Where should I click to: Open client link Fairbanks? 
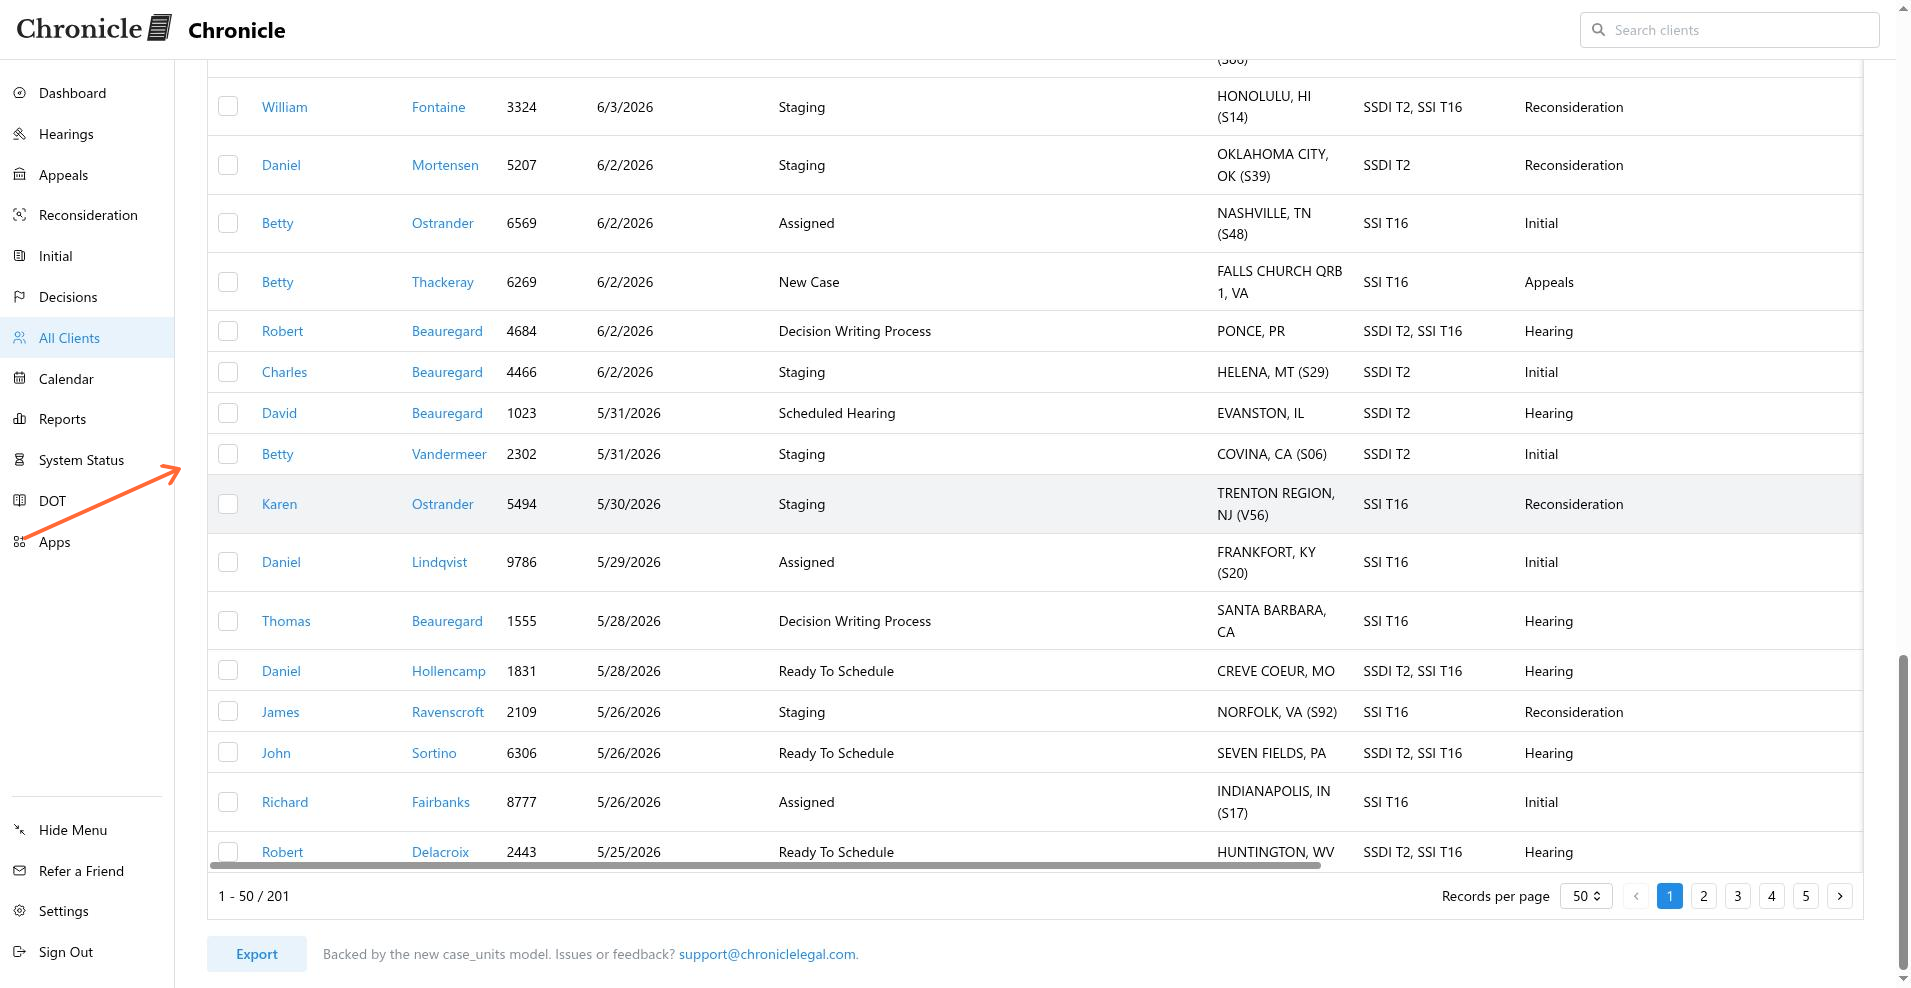click(x=441, y=802)
